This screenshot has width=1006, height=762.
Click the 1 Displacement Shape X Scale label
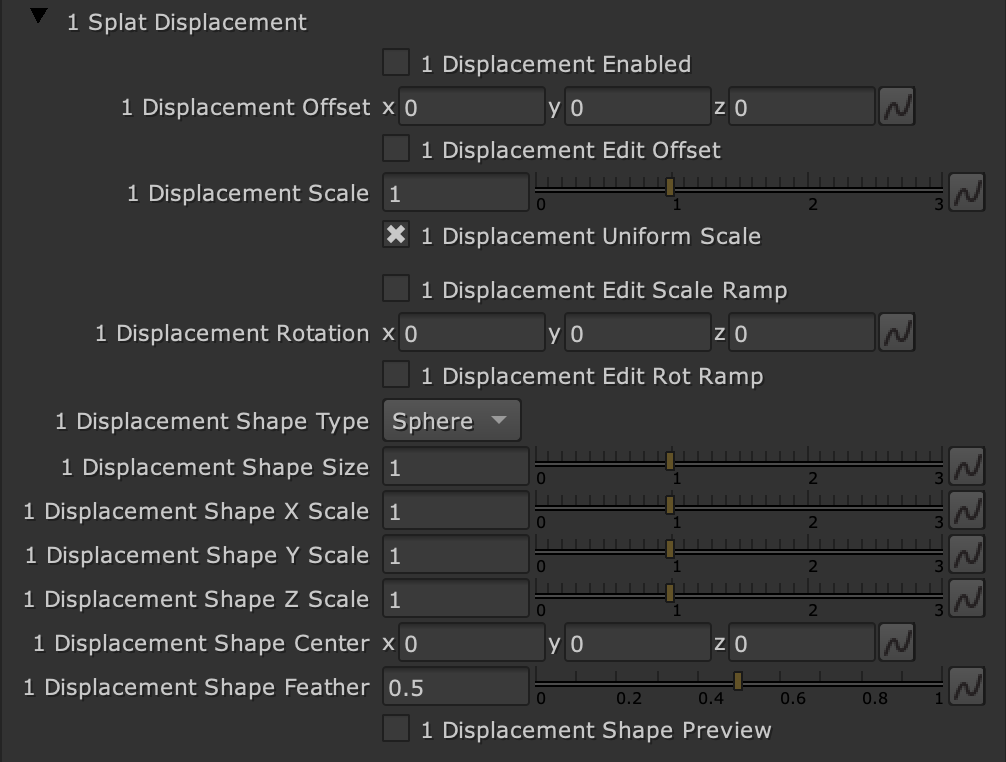tap(196, 511)
